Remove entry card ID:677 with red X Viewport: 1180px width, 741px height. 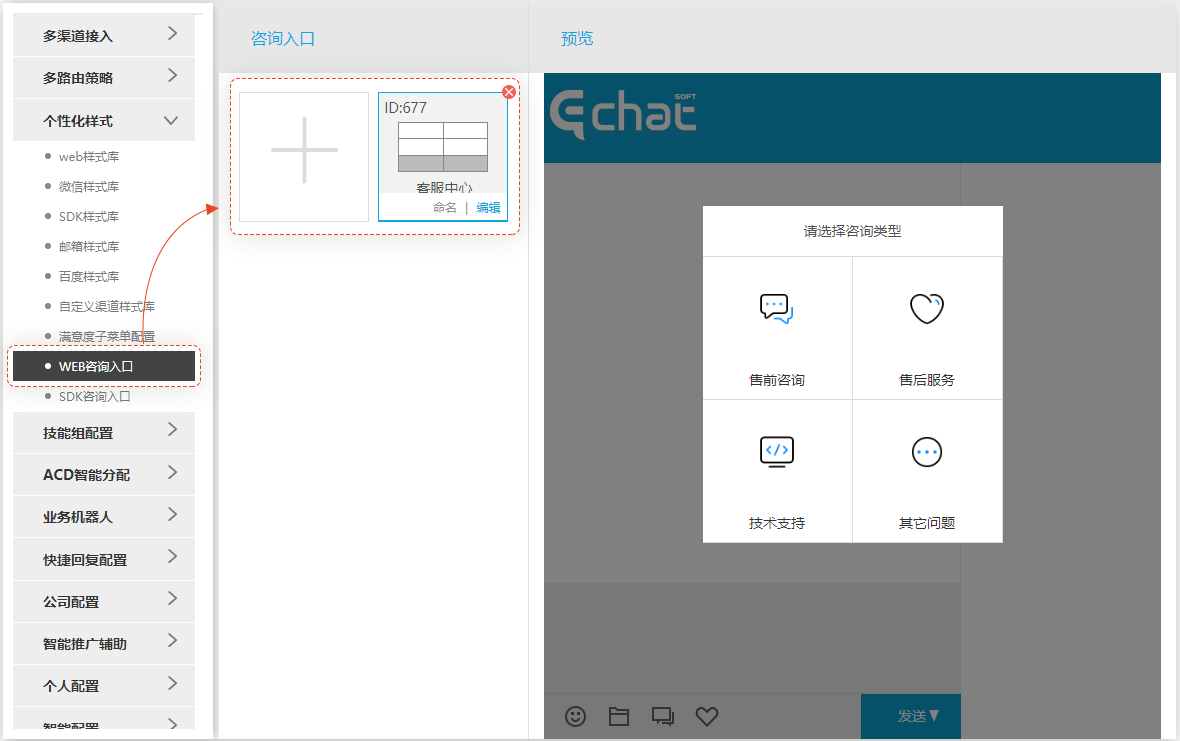coord(509,92)
